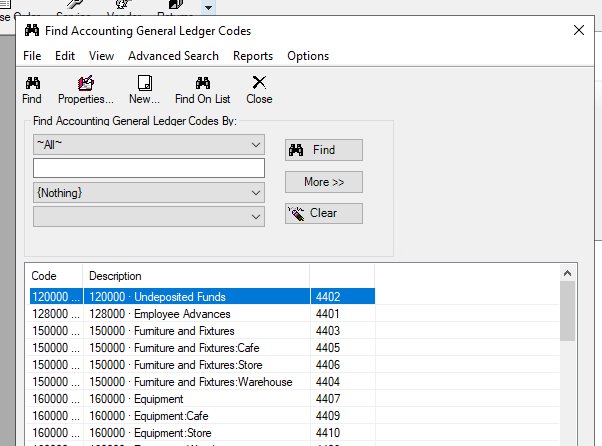Image resolution: width=602 pixels, height=446 pixels.
Task: Open the toolbar overflow arrow in the background window
Action: (208, 8)
